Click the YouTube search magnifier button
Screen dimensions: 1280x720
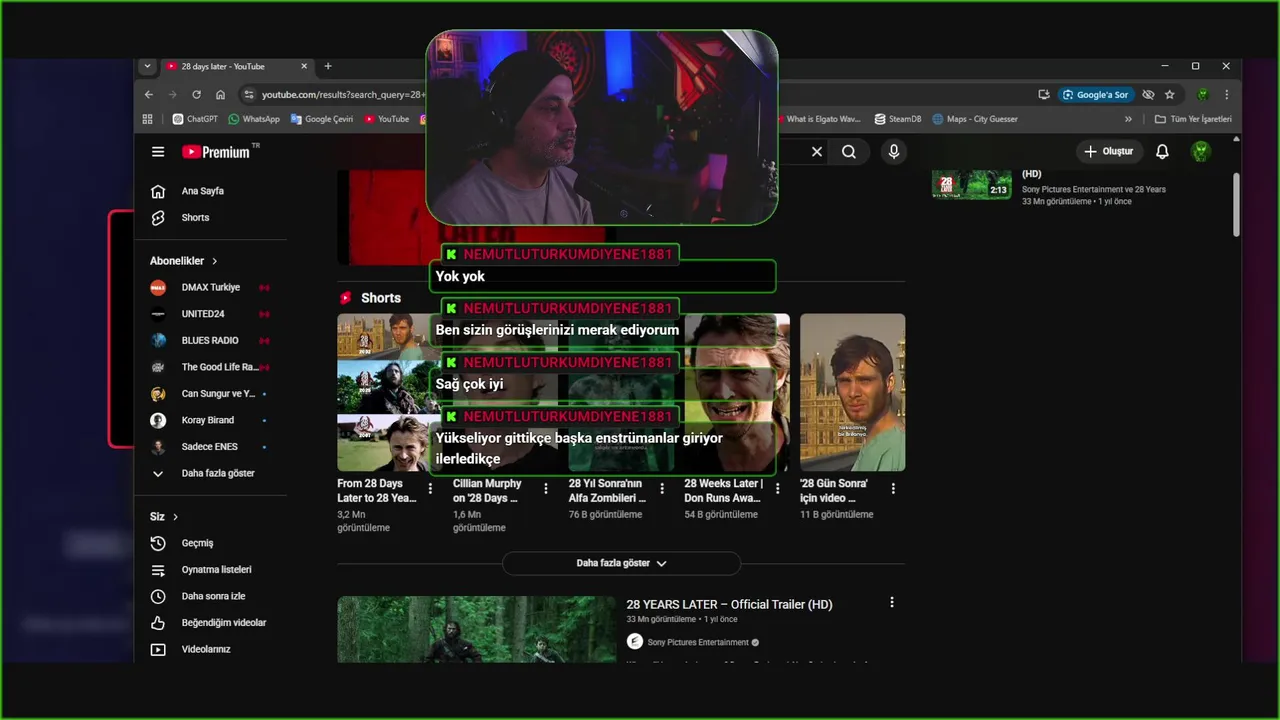(849, 152)
